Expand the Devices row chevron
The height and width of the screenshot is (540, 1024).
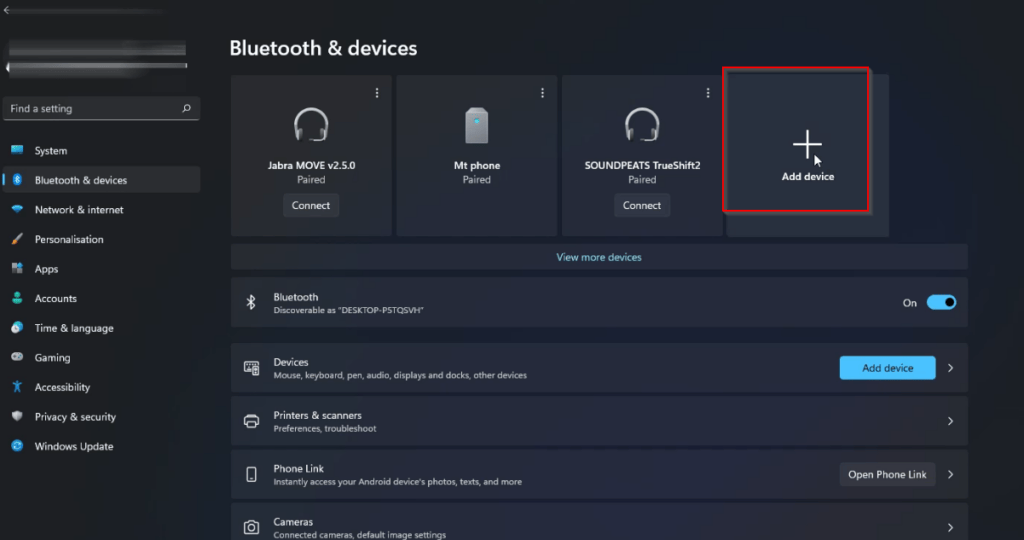pos(951,368)
